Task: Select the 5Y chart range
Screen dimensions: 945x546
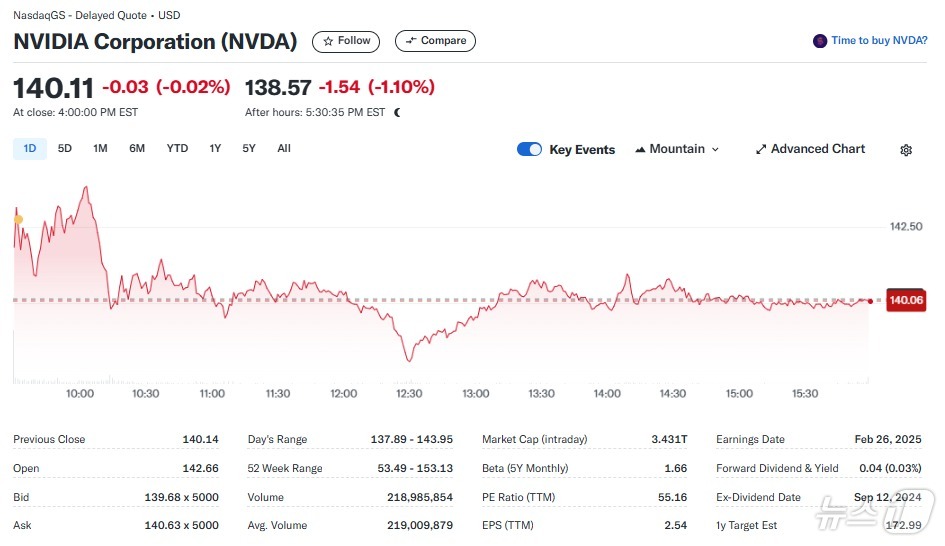Action: click(x=249, y=149)
